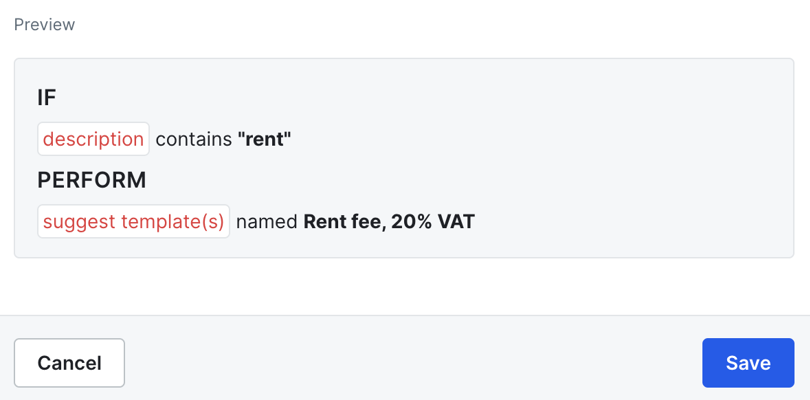Viewport: 810px width, 400px height.
Task: Click the empty space right of PERFORM
Action: pos(450,180)
